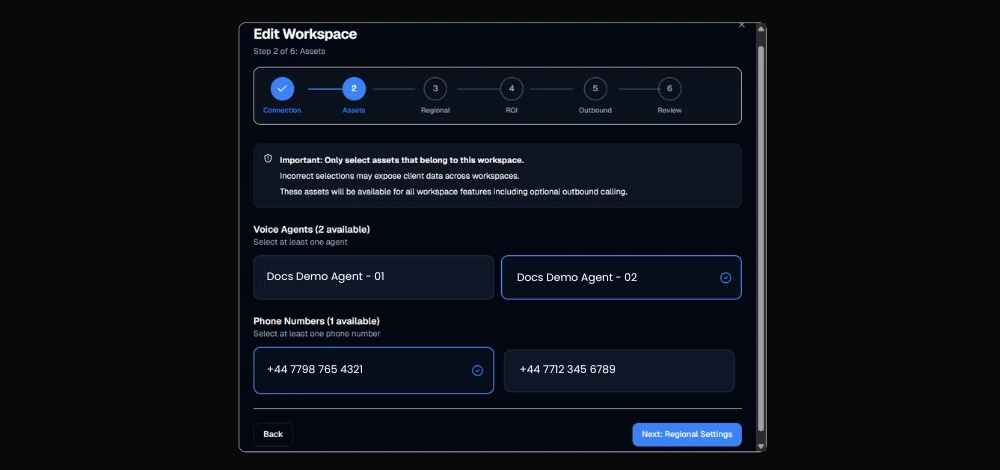Screen dimensions: 1000x470
Task: Go to step 4 ROI circle
Action: click(x=511, y=89)
